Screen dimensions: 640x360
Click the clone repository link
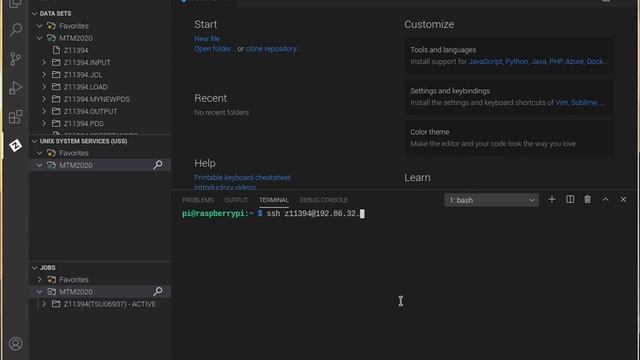pyautogui.click(x=272, y=49)
